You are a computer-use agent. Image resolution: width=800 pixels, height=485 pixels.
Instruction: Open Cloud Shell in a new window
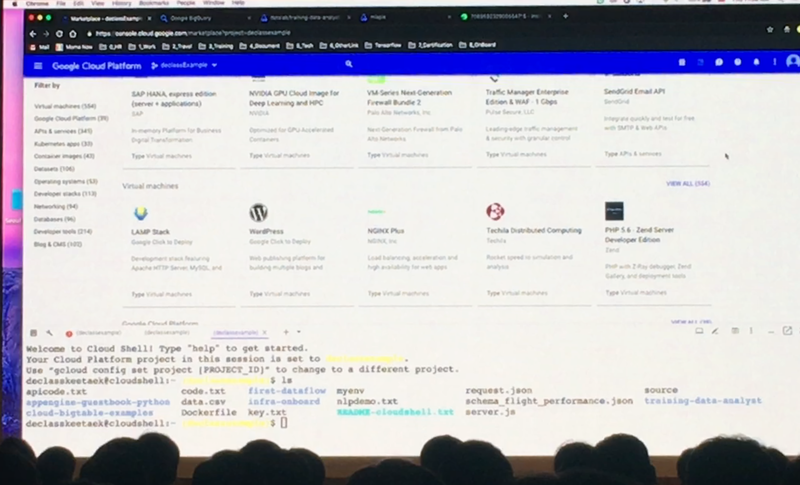pos(787,330)
